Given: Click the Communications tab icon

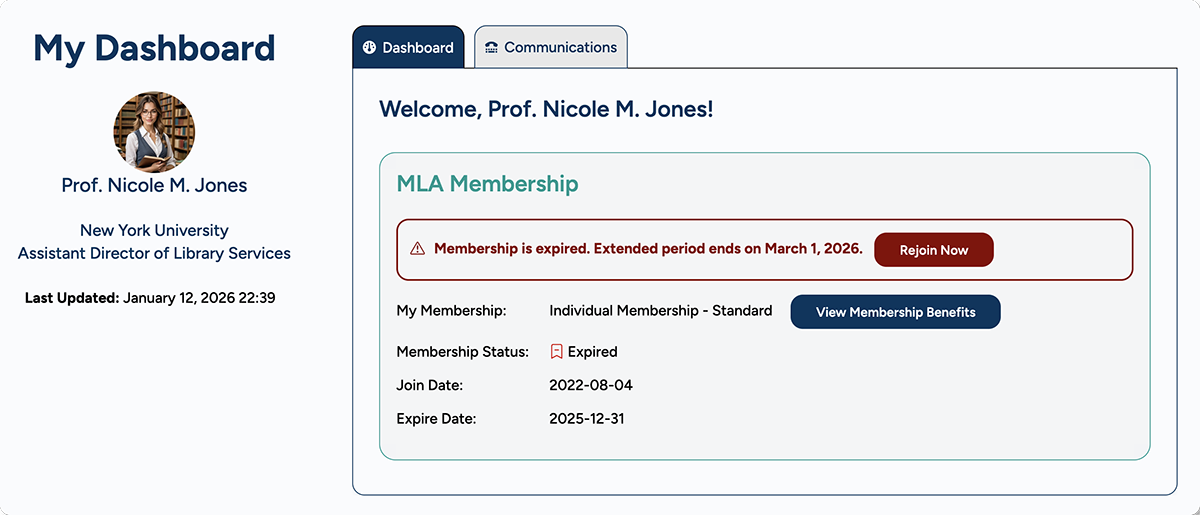Looking at the screenshot, I should (x=491, y=48).
